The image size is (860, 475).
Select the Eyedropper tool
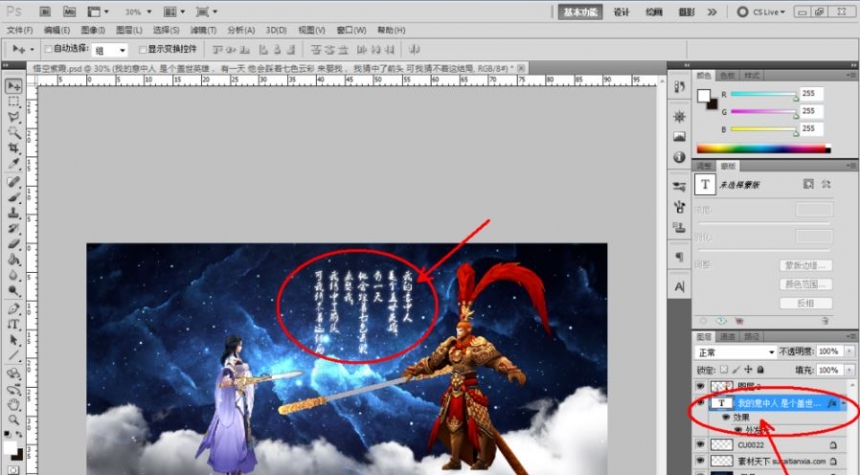[14, 163]
